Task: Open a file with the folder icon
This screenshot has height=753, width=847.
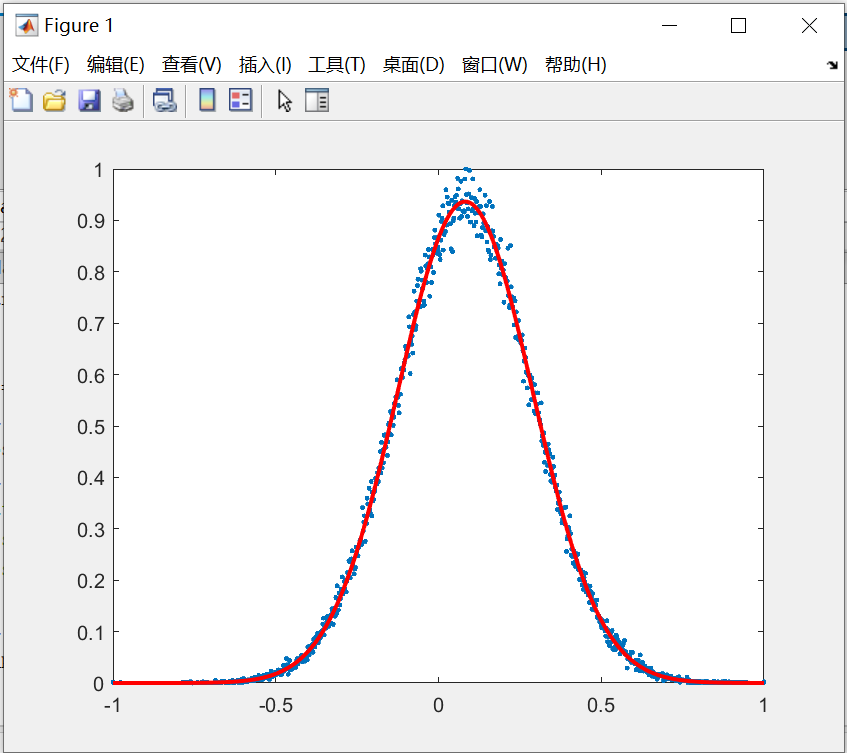Action: pyautogui.click(x=55, y=100)
